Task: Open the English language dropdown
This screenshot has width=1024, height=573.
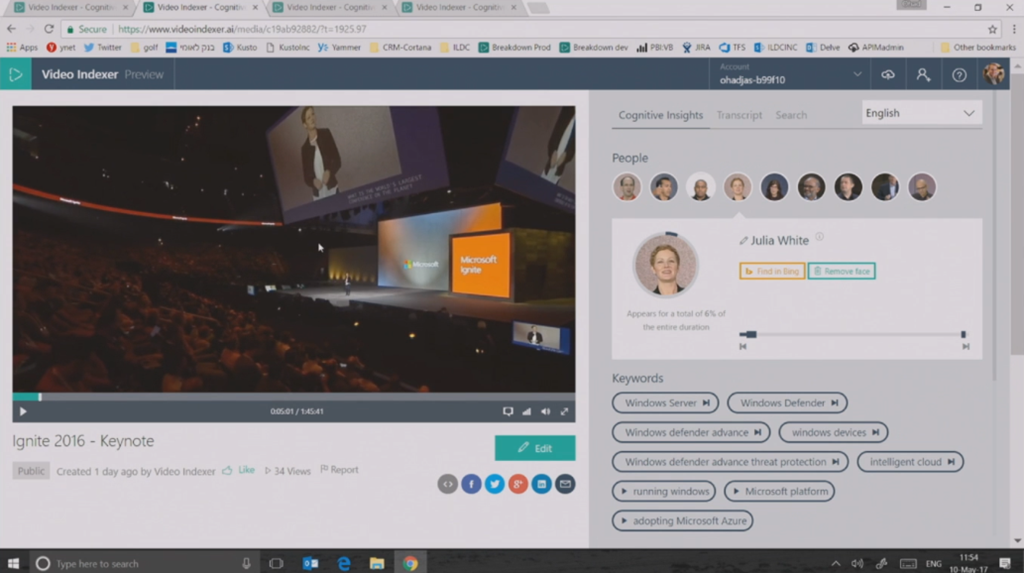Action: (920, 113)
